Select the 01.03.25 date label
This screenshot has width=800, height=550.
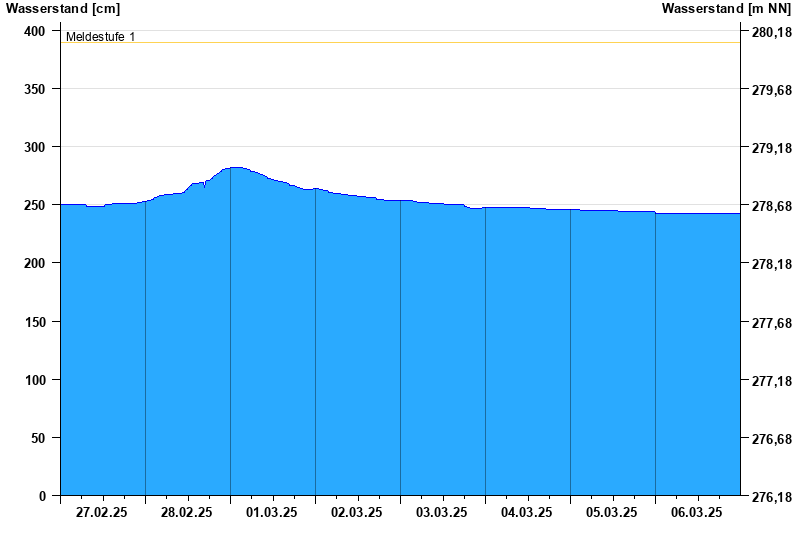271,513
